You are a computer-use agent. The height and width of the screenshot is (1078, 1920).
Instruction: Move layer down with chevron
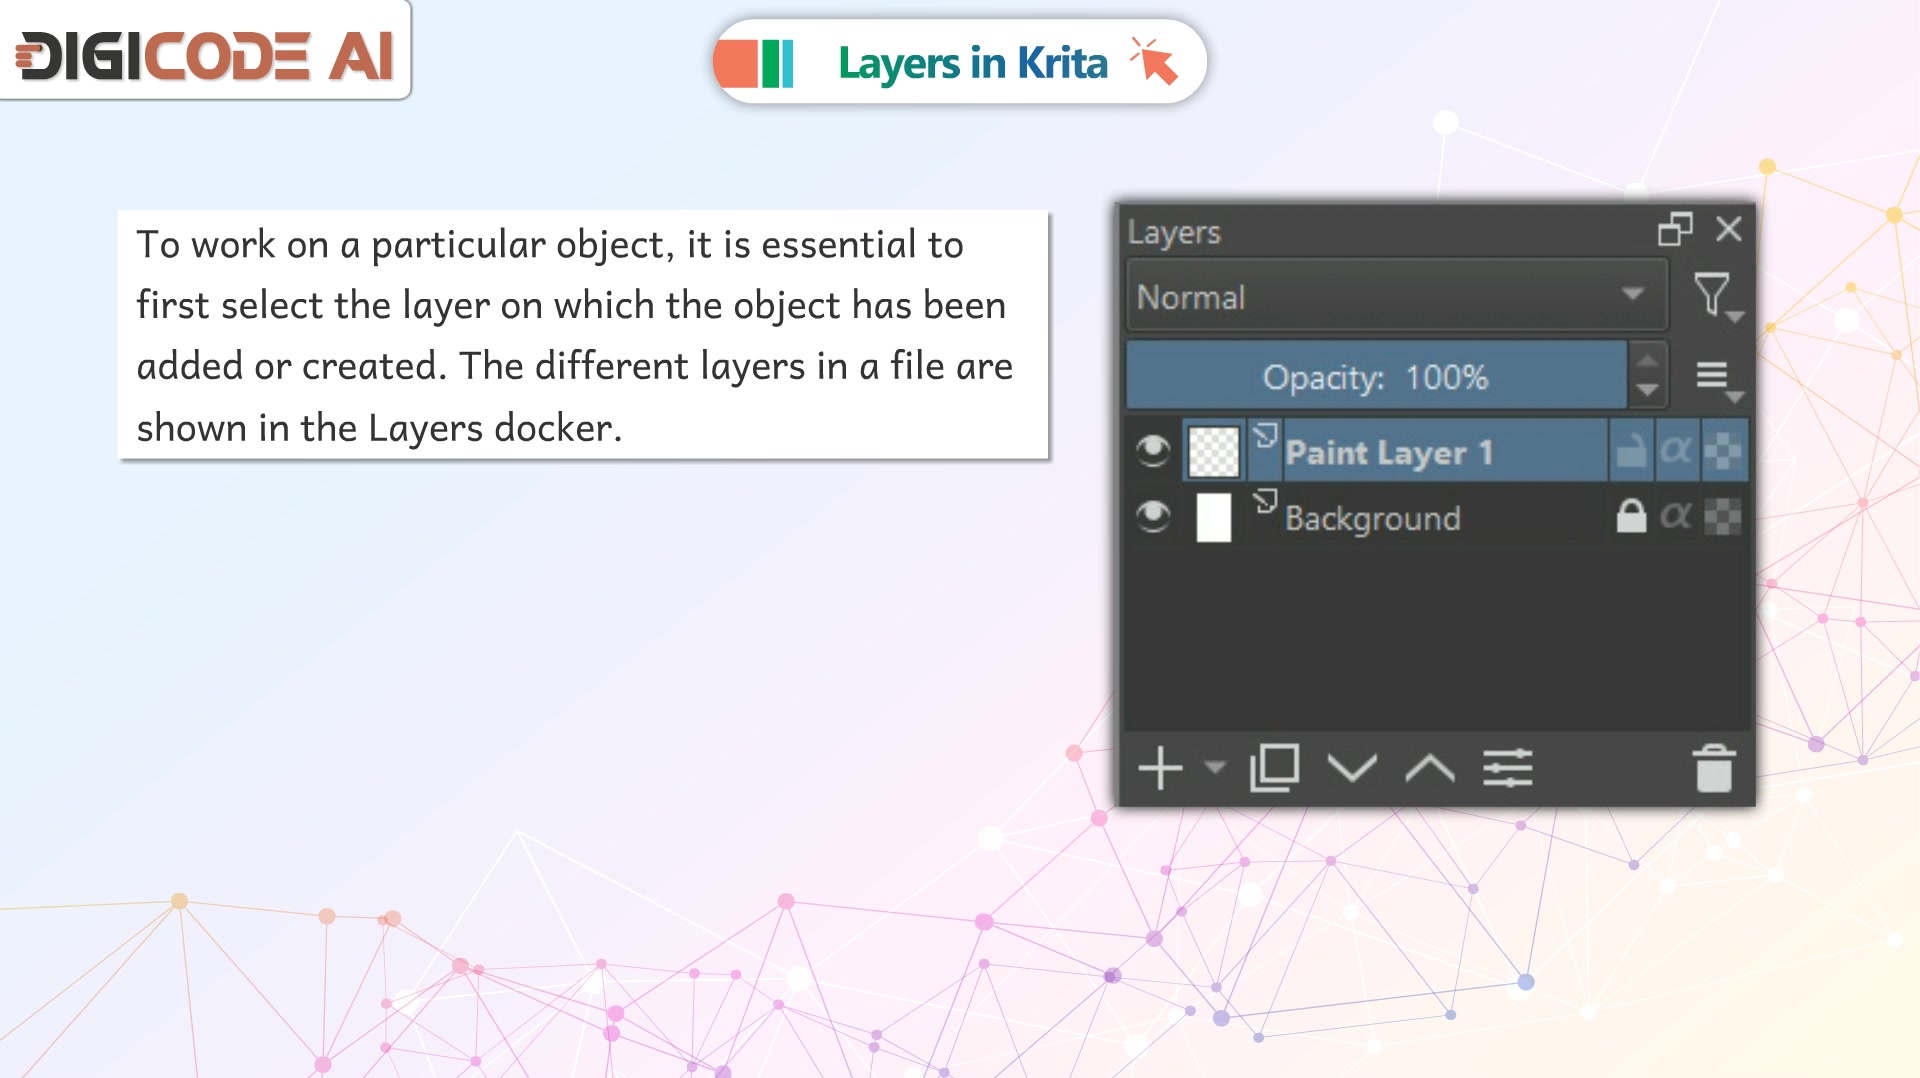tap(1352, 769)
